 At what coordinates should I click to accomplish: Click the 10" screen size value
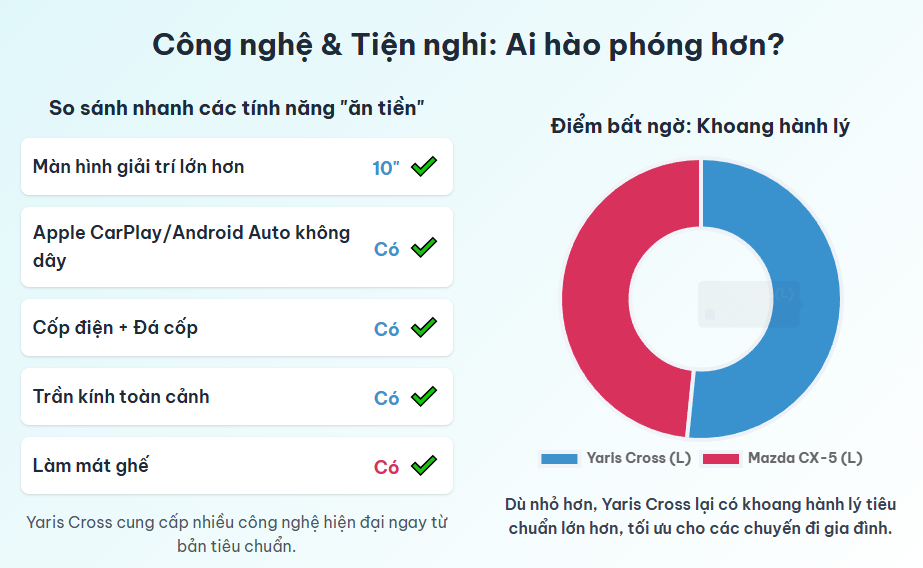point(386,168)
